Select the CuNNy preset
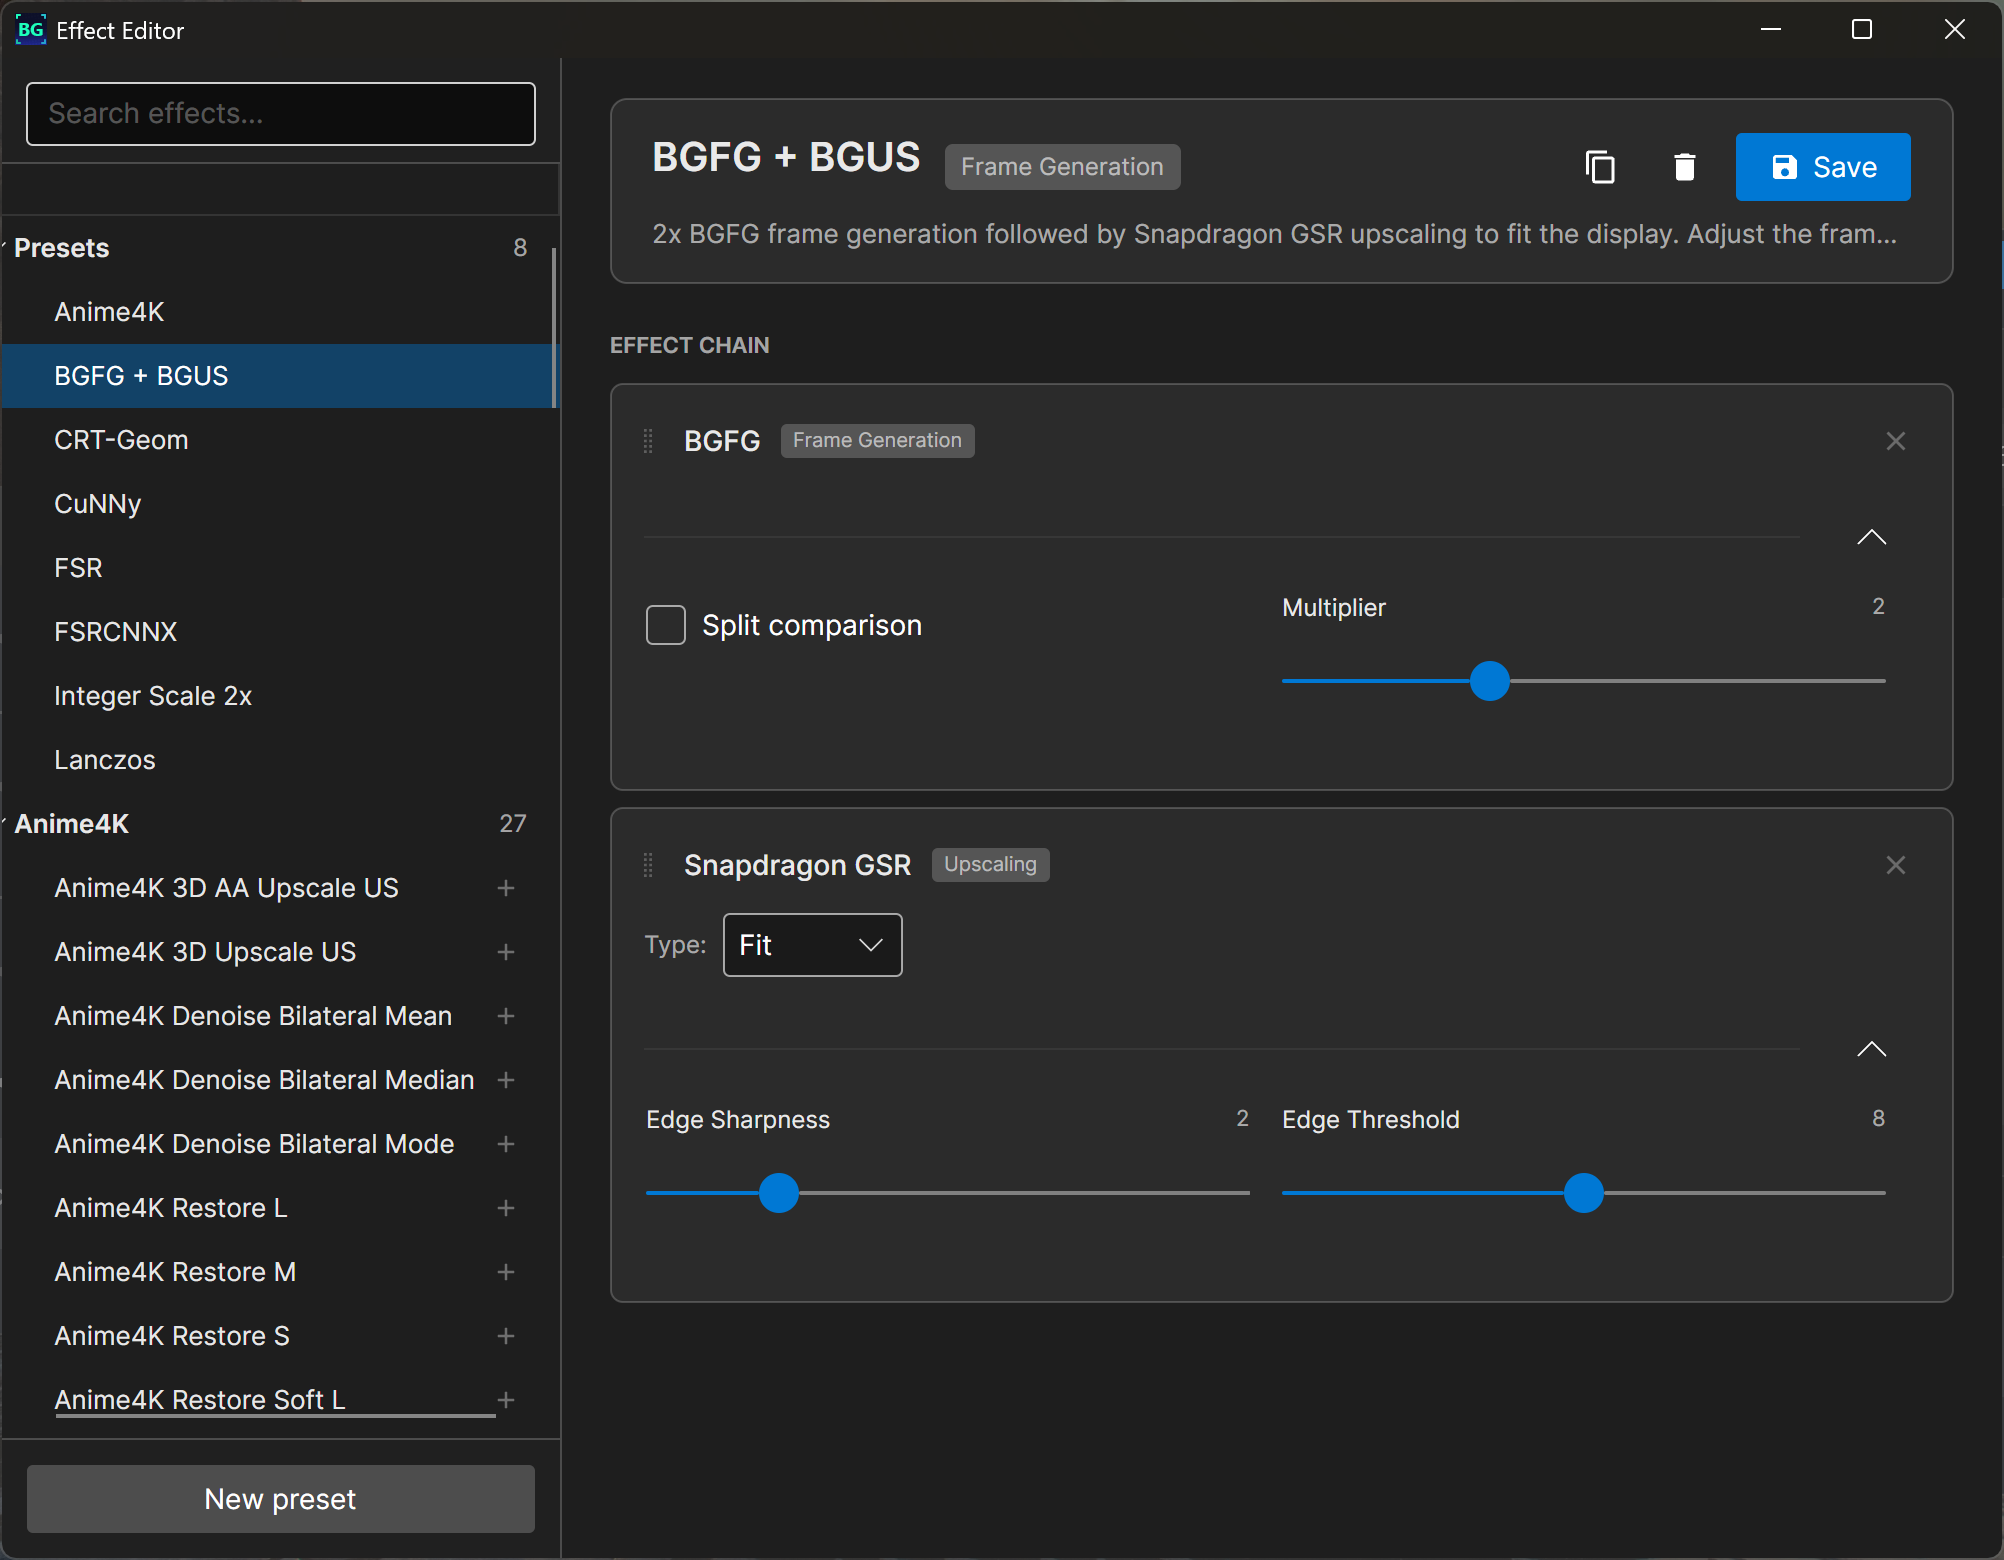 point(278,504)
